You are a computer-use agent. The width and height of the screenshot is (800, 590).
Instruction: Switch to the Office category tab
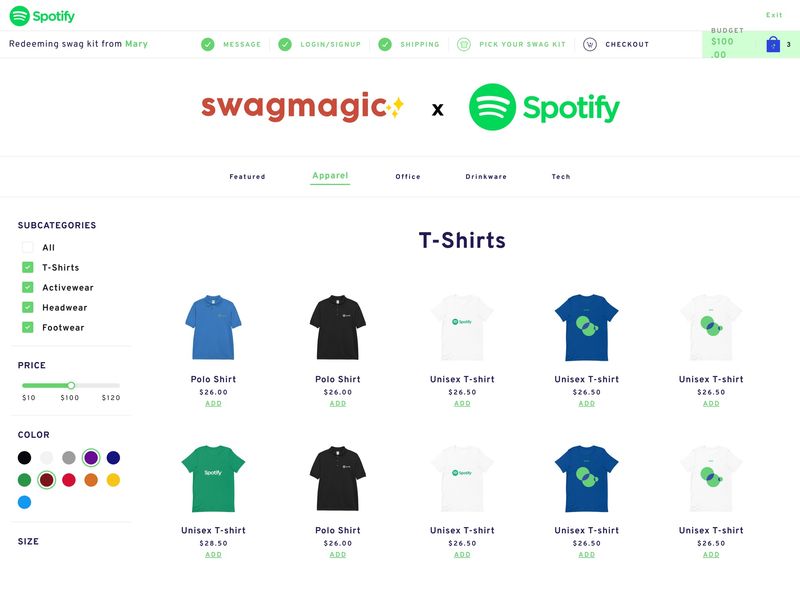tap(408, 177)
